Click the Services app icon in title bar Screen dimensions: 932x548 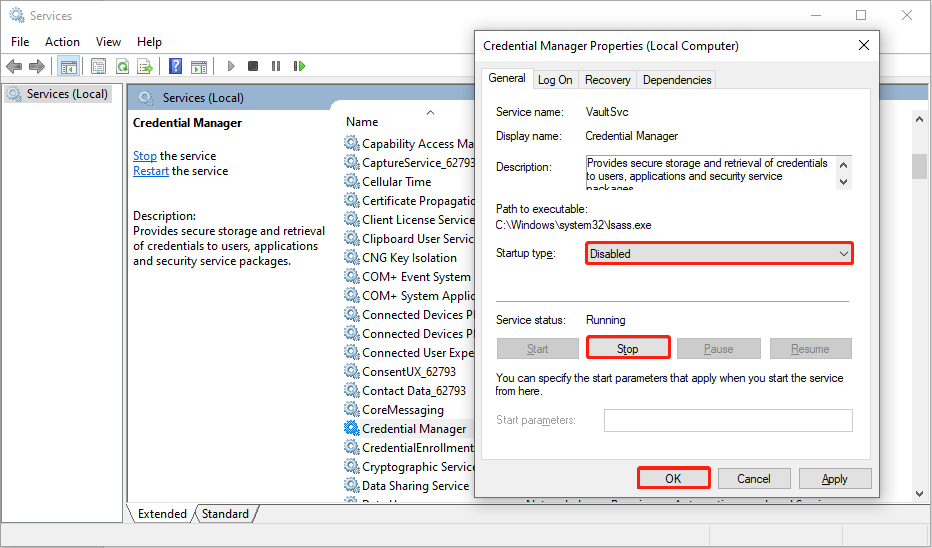click(x=17, y=15)
